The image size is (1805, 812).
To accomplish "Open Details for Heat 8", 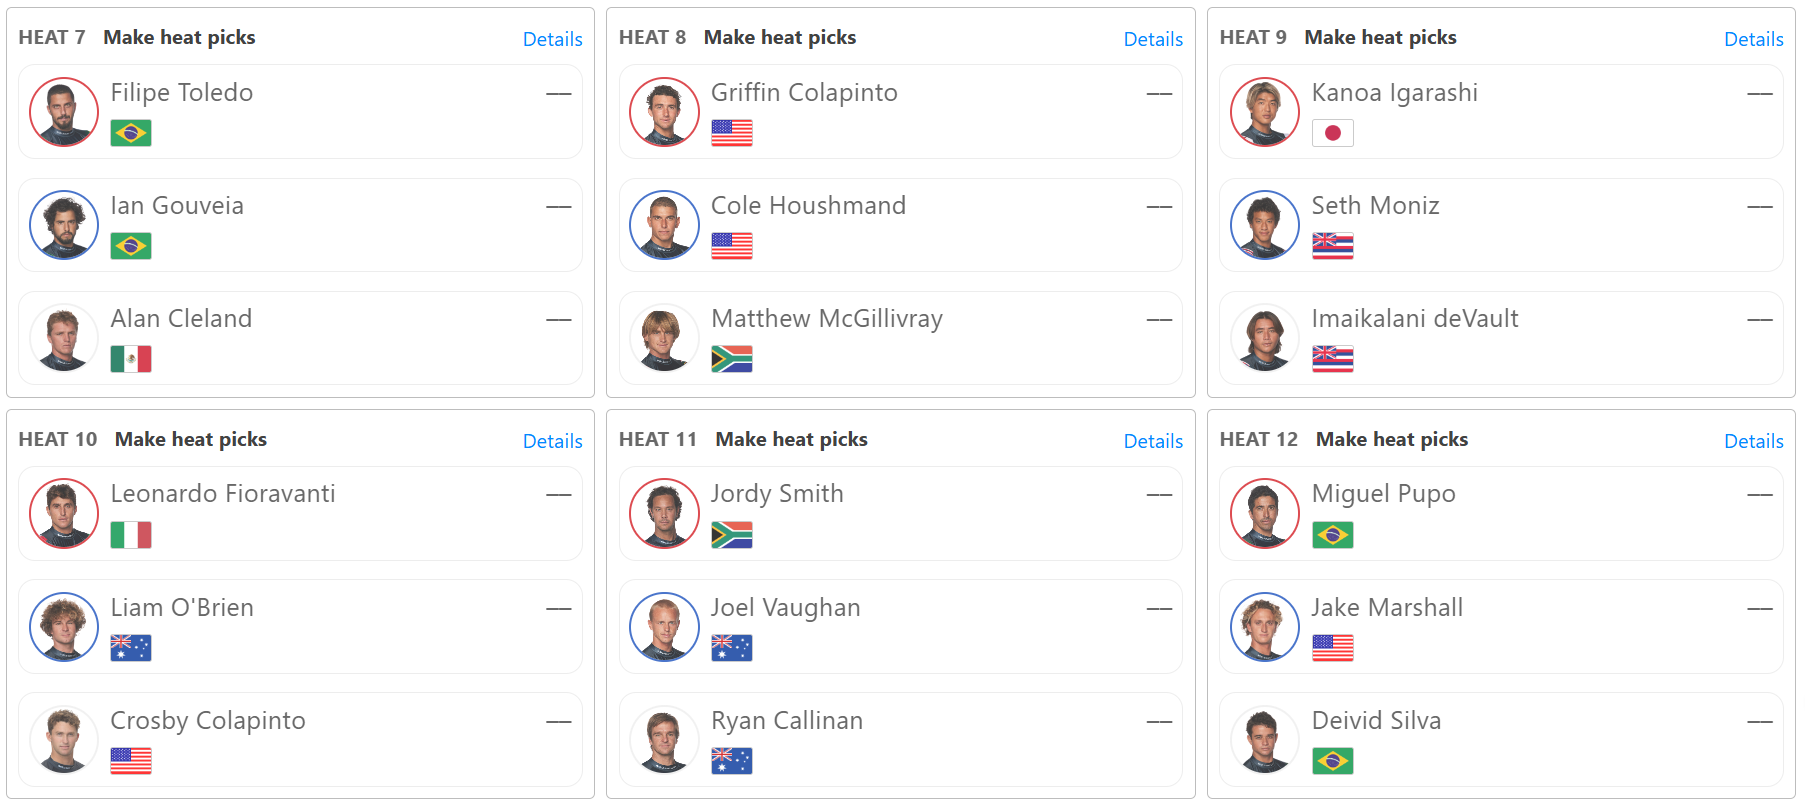I will click(1153, 39).
